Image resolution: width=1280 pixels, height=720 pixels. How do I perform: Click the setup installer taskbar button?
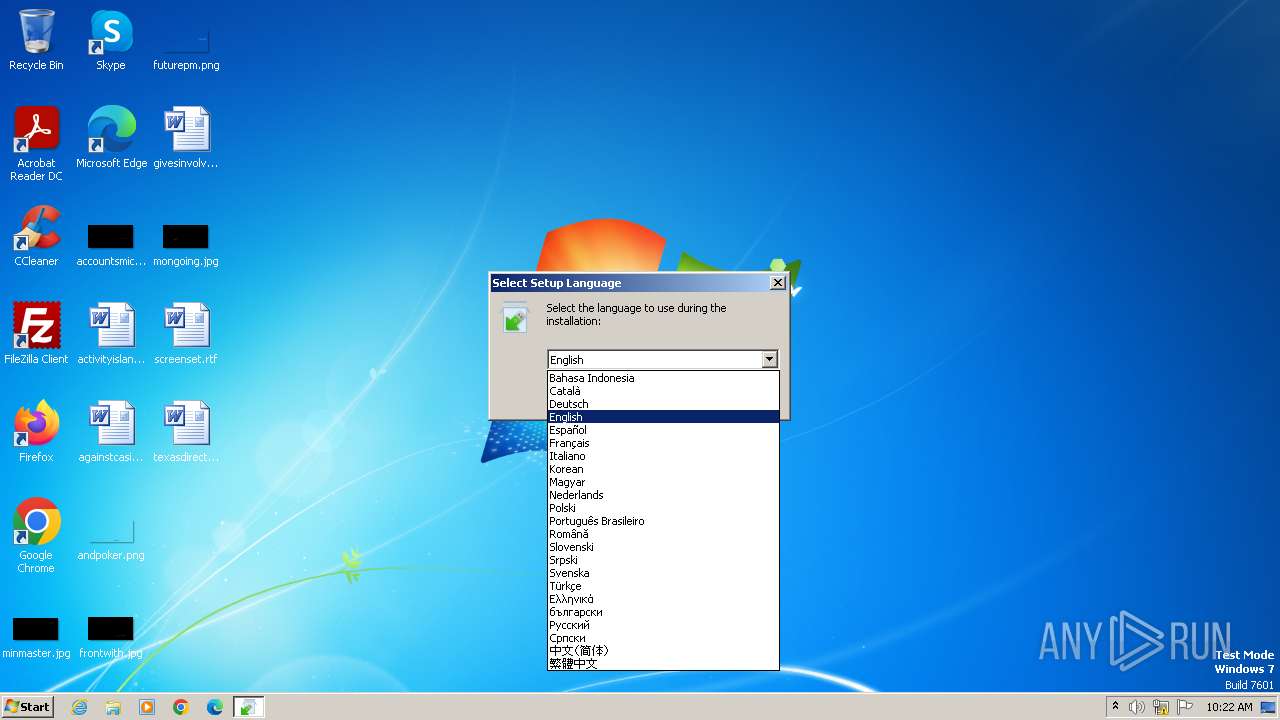coord(249,707)
